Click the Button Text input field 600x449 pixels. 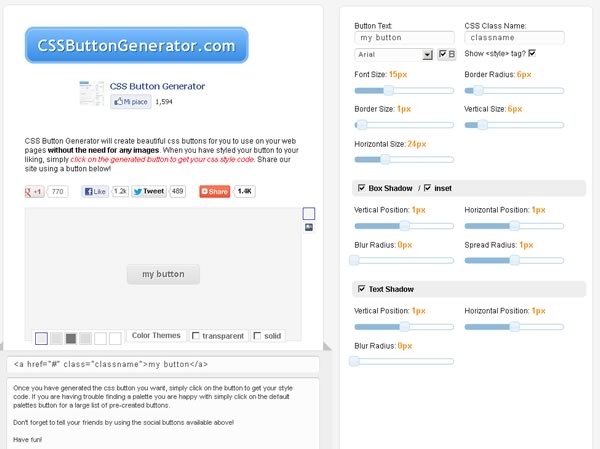(x=404, y=38)
